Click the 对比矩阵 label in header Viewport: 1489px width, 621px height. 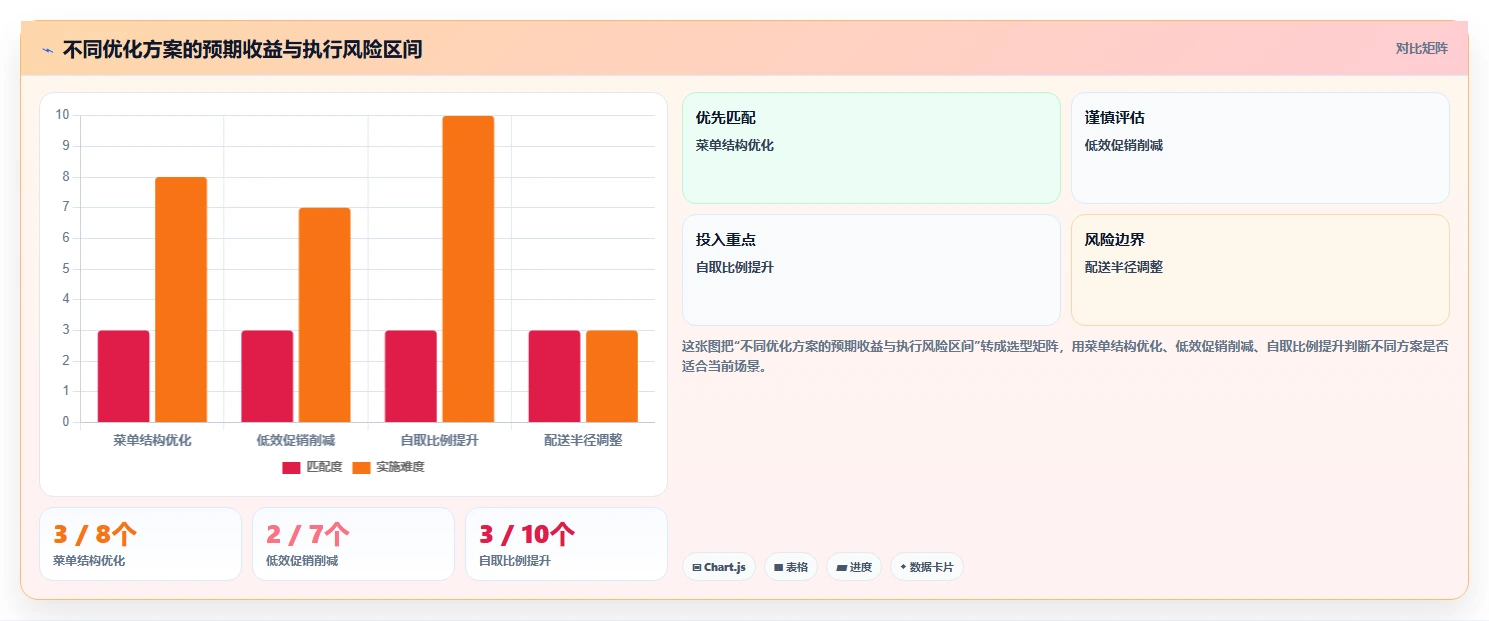pos(1421,48)
